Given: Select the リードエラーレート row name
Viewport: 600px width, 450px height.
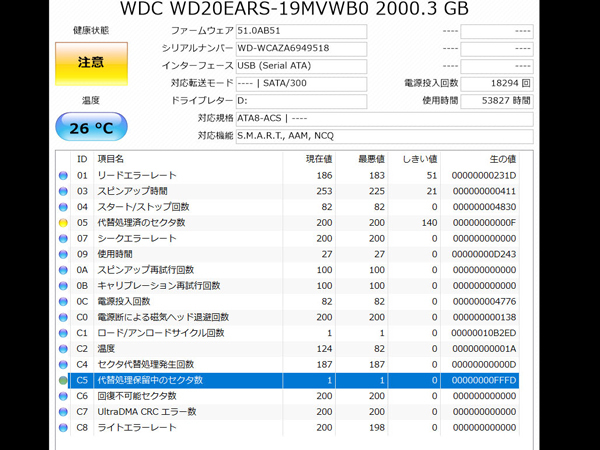Looking at the screenshot, I should tap(137, 176).
